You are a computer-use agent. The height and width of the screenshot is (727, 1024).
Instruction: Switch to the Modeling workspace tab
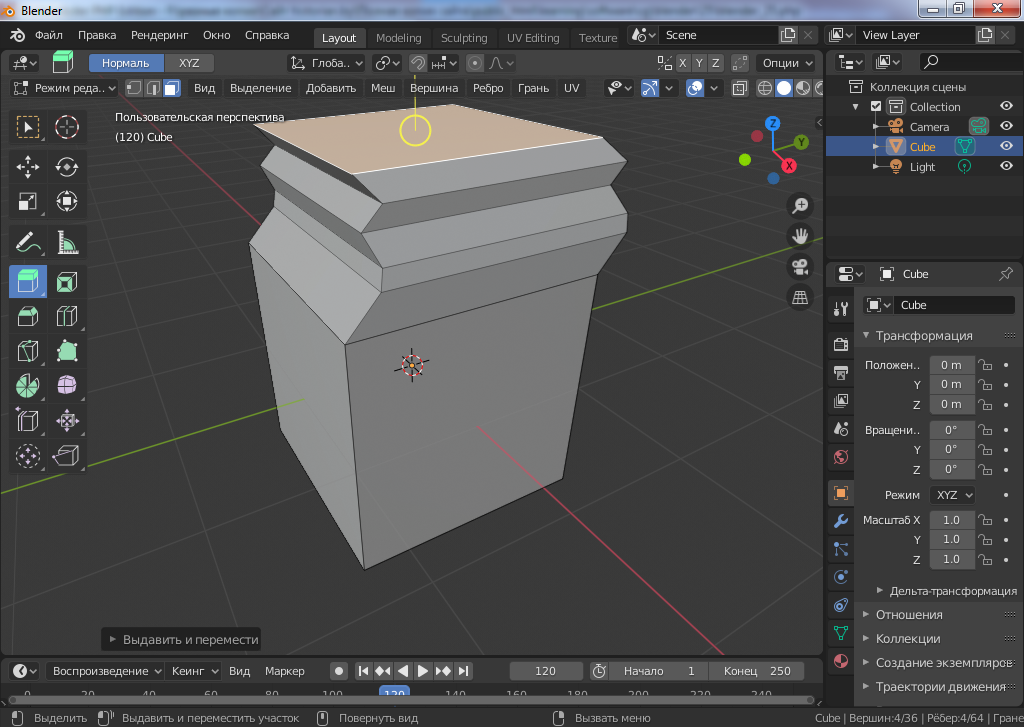[398, 38]
